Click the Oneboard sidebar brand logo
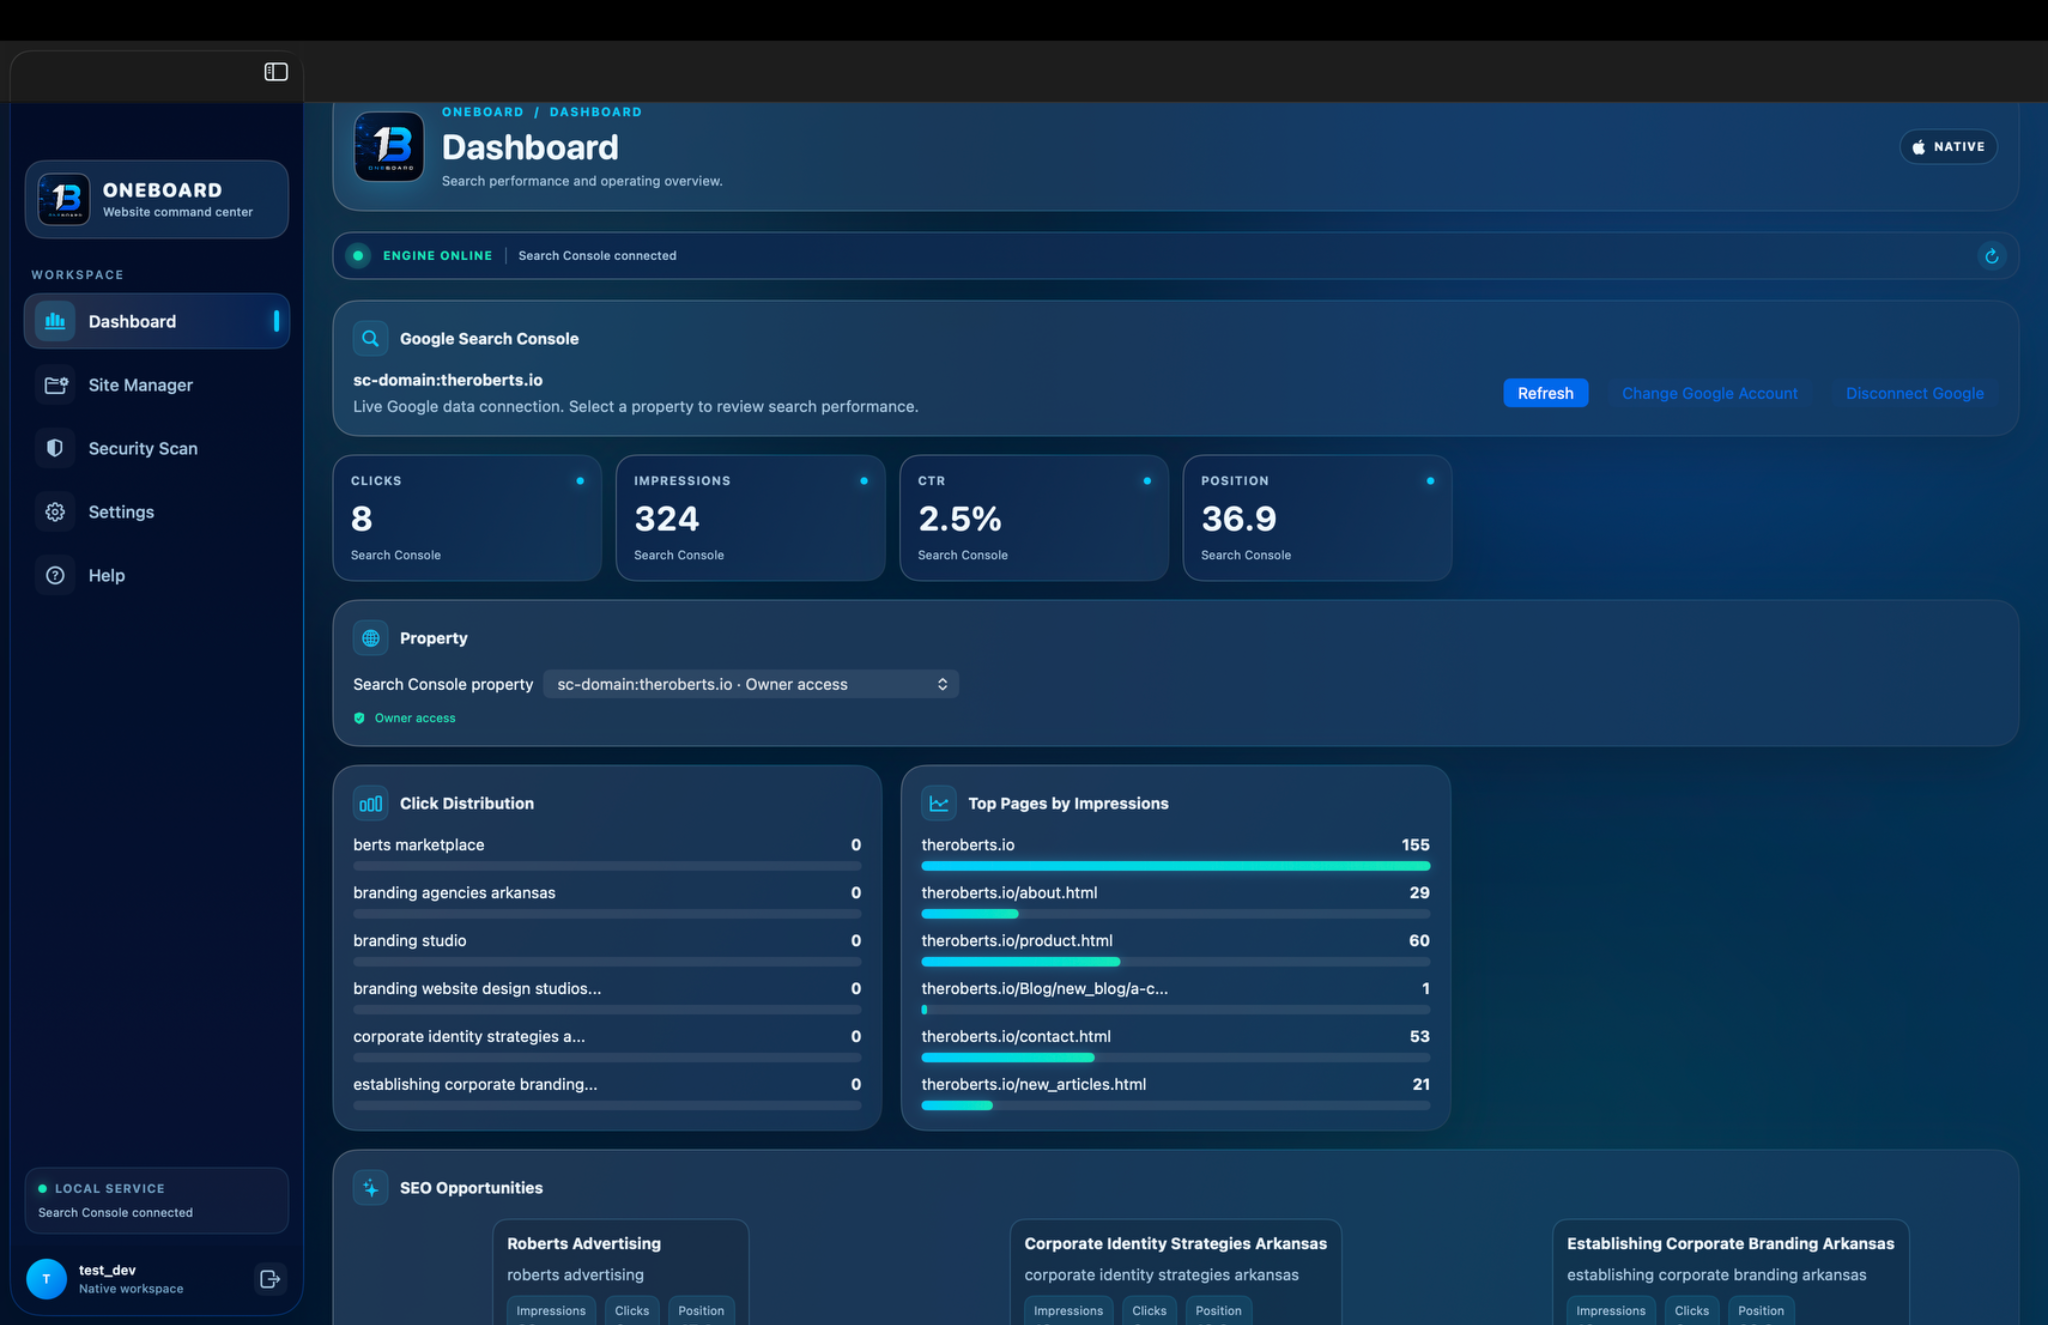 tap(64, 199)
